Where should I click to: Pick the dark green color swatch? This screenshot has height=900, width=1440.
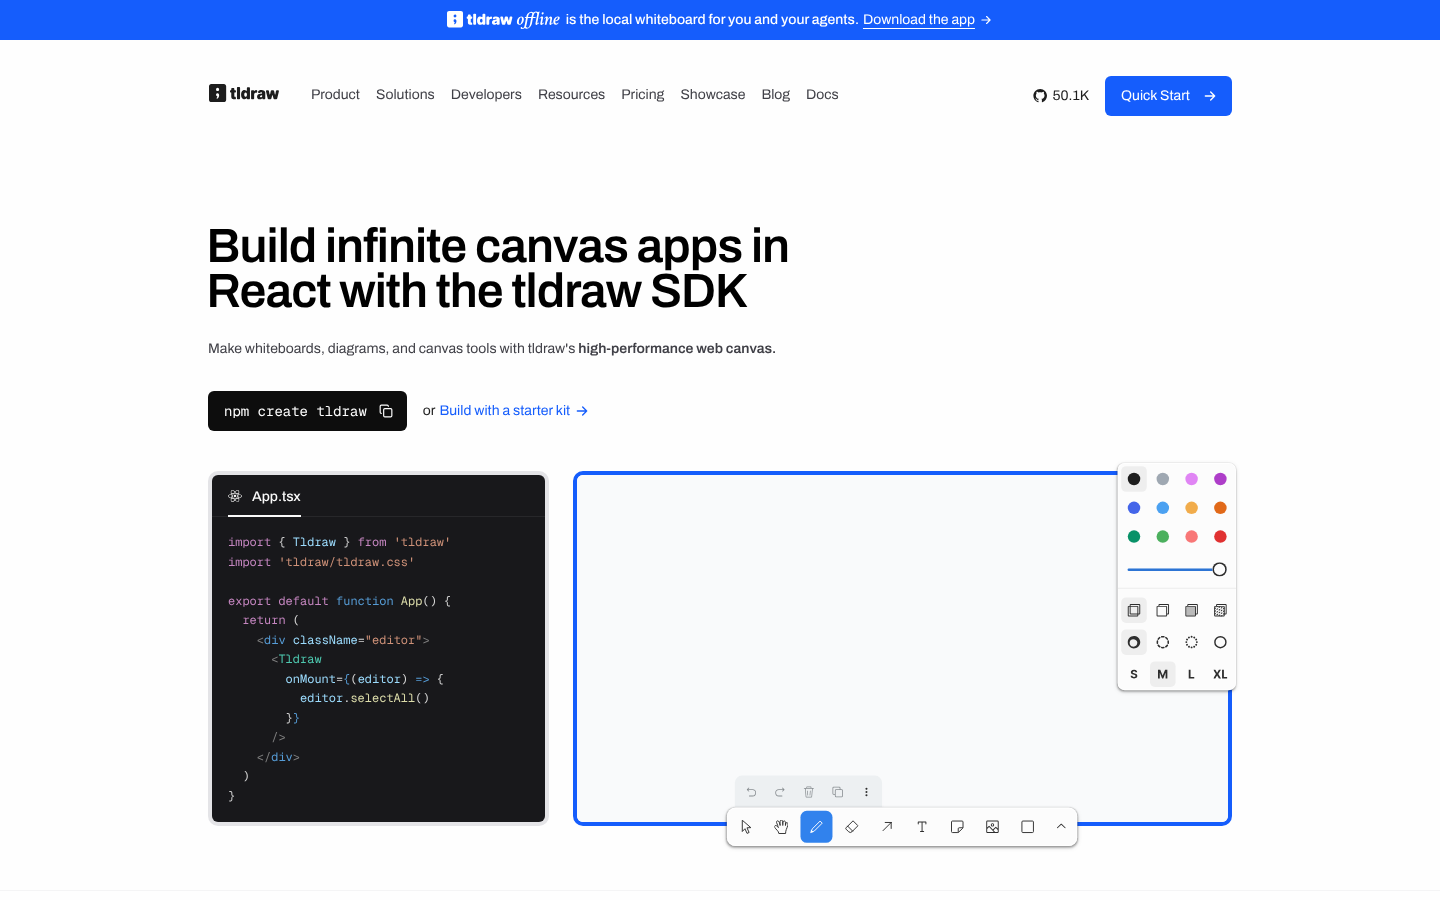tap(1134, 537)
